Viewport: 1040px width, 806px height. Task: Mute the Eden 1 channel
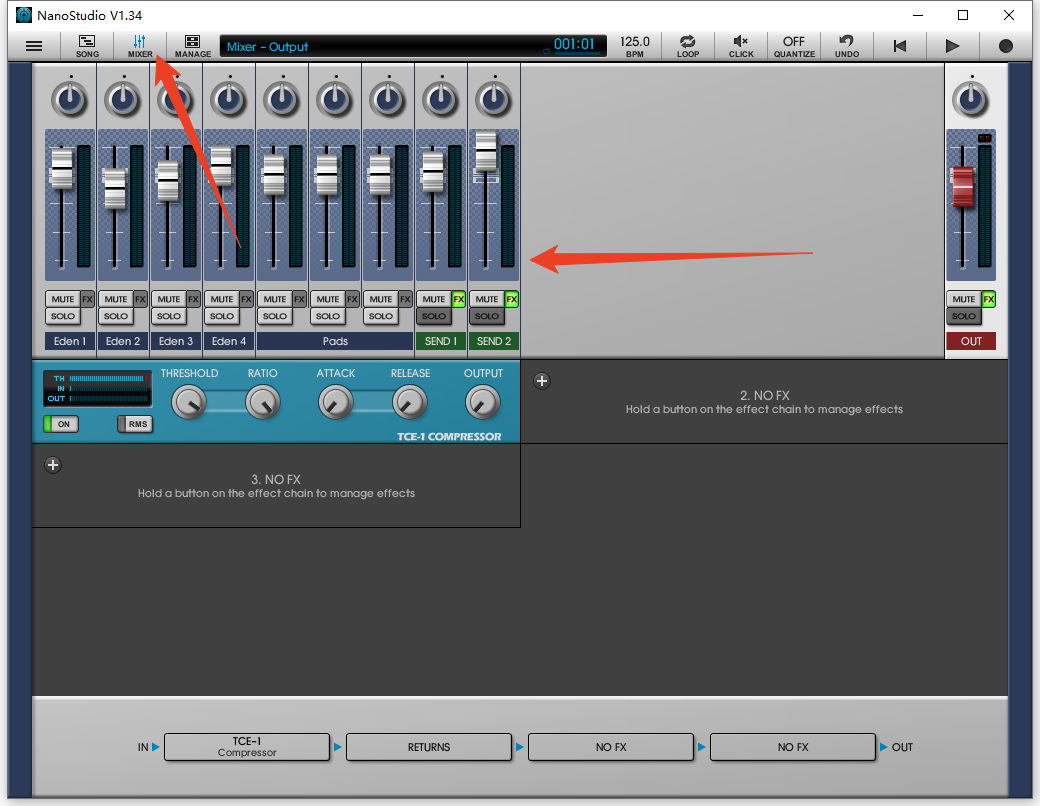pos(62,299)
